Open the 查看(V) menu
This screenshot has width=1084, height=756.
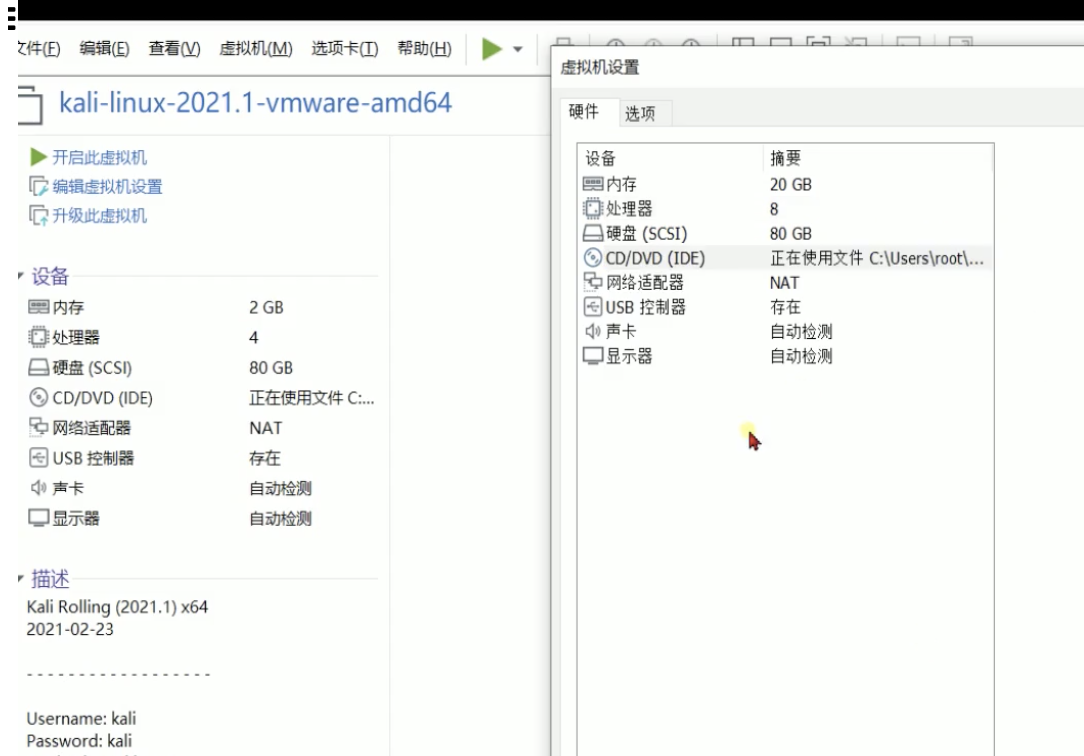click(174, 48)
